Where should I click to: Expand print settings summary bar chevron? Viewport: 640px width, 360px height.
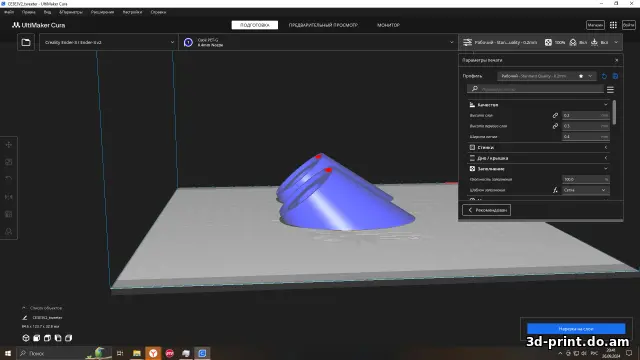616,42
